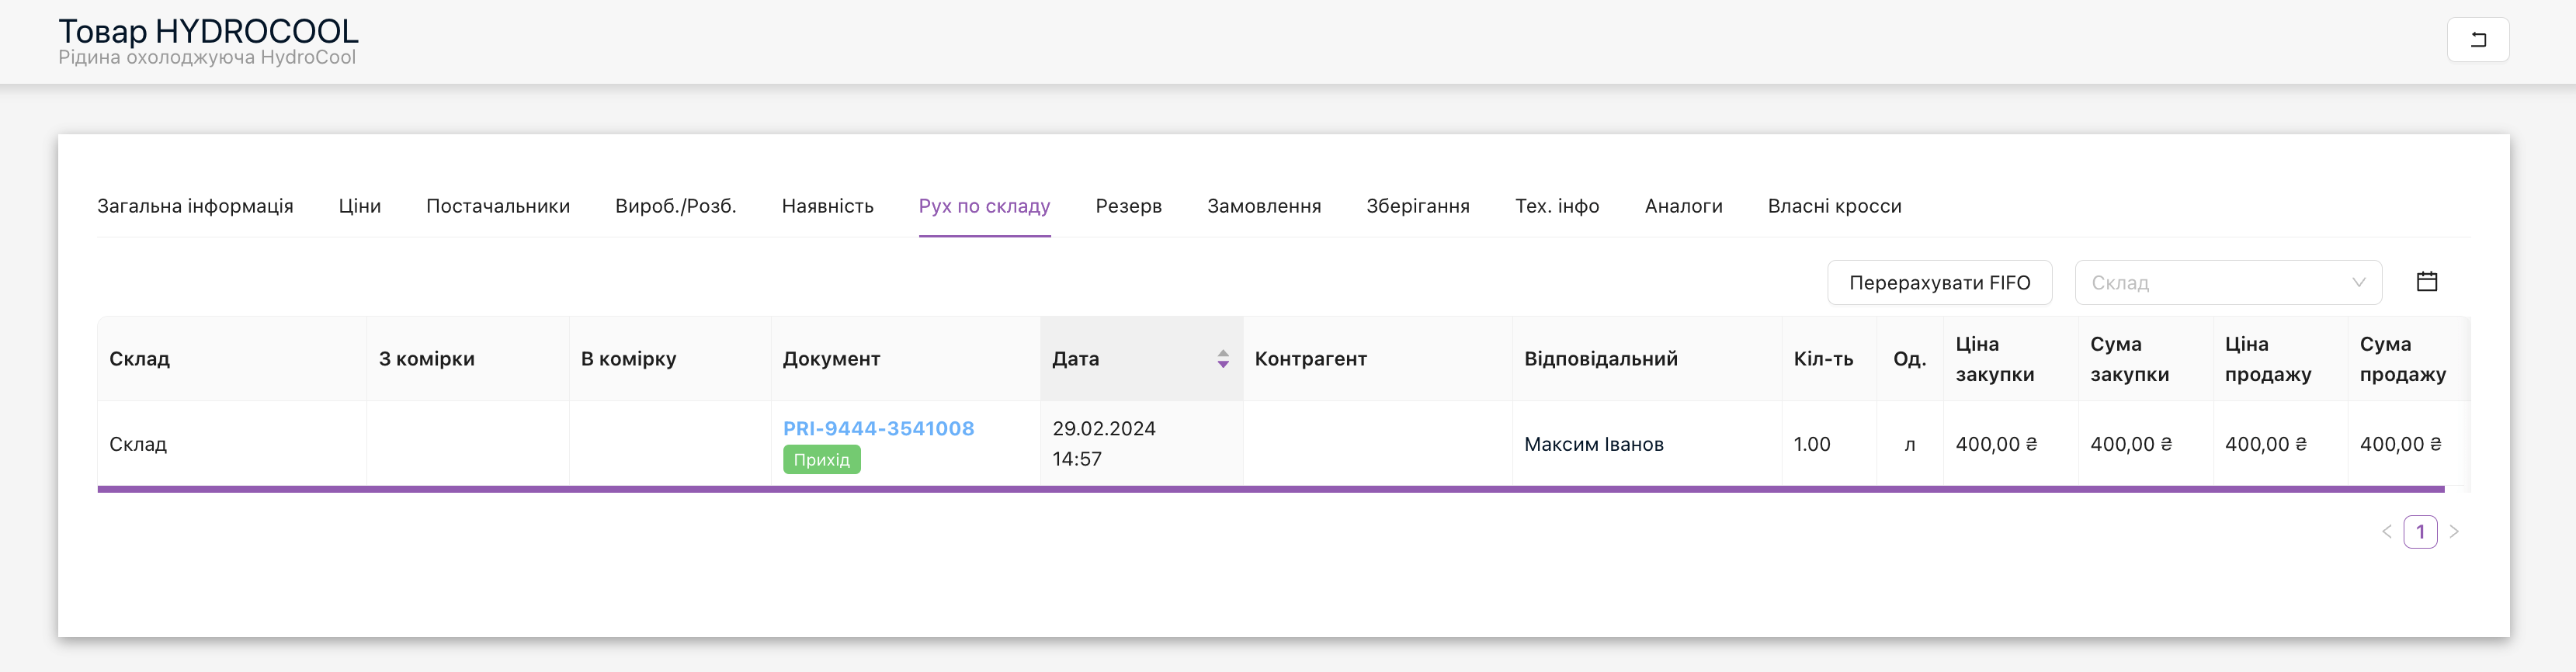Open the Тех. інфо tab
Viewport: 2576px width, 672px height.
[1556, 206]
